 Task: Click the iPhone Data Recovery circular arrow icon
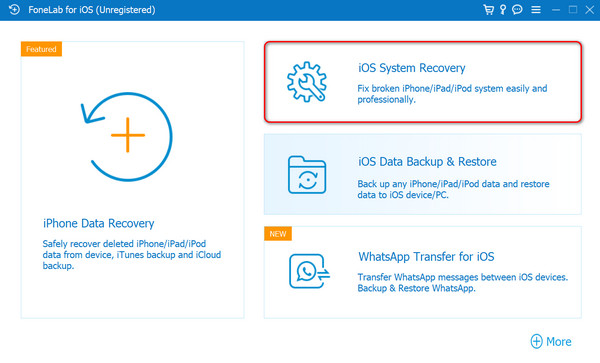127,136
